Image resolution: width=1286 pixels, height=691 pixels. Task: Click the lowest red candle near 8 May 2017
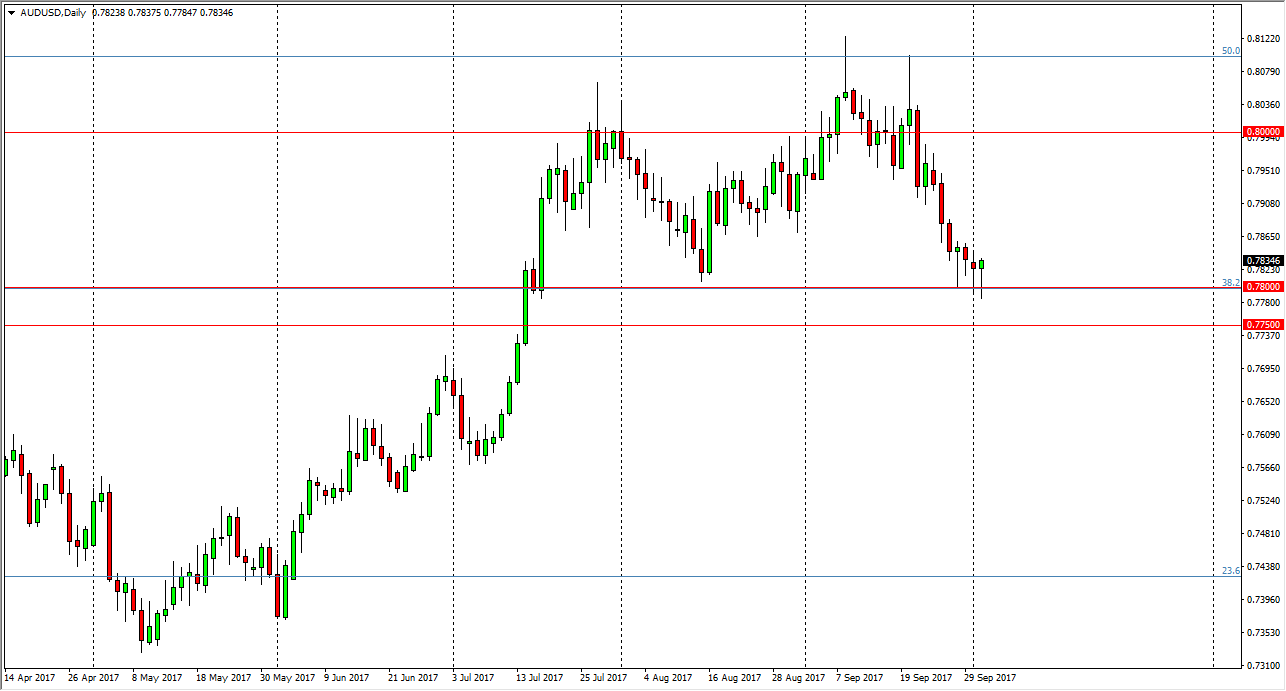(143, 625)
